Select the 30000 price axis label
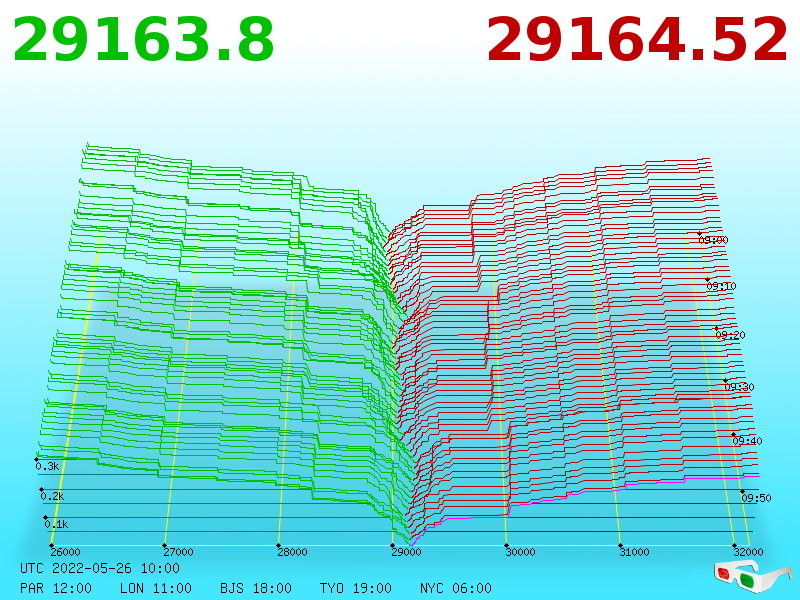 pyautogui.click(x=520, y=552)
